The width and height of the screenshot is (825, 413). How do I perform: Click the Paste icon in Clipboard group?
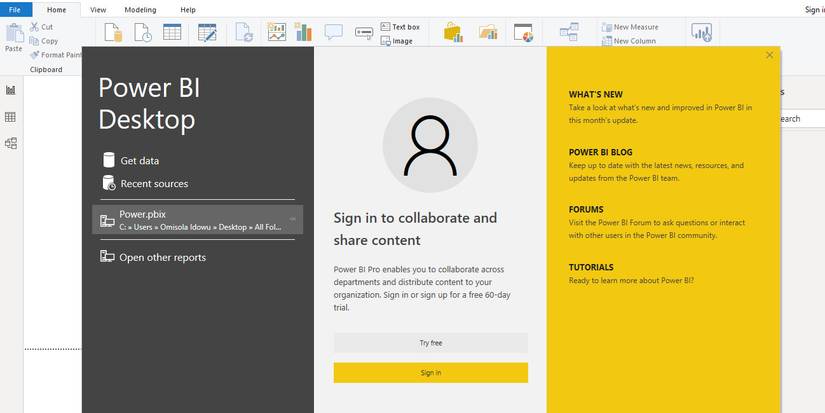(x=14, y=33)
